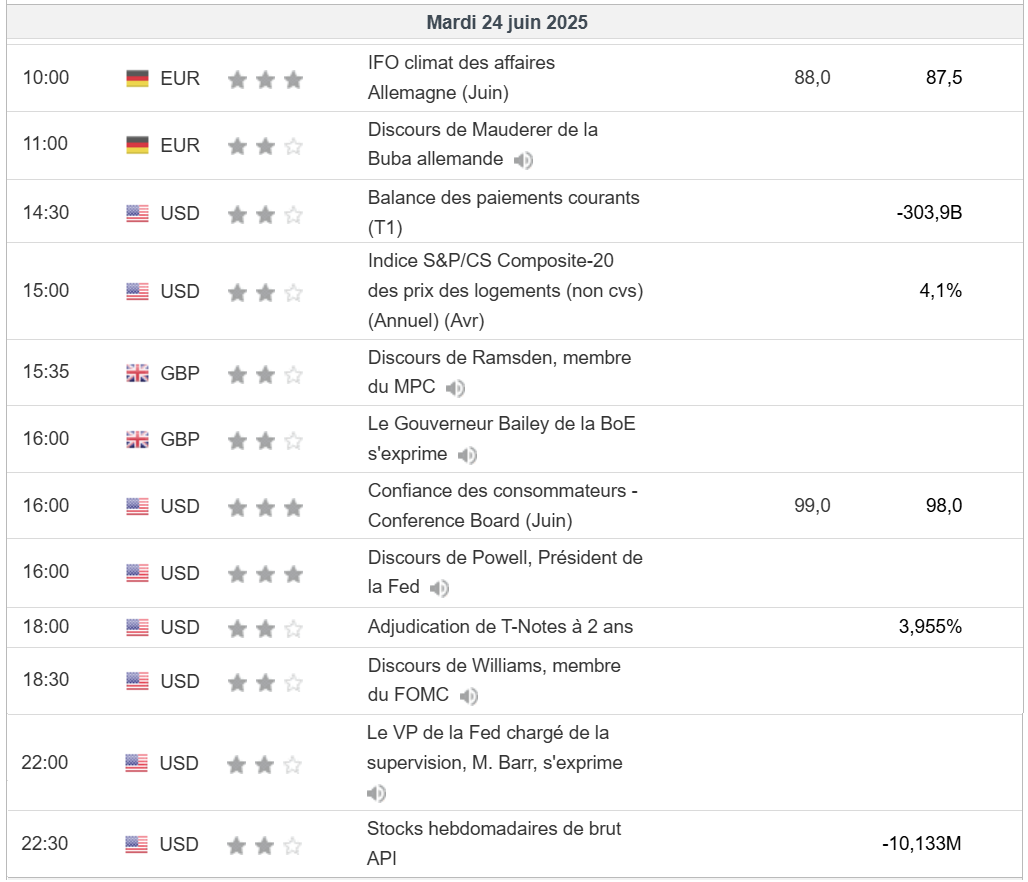Image resolution: width=1028 pixels, height=882 pixels.
Task: Click US flag on the 22:30 API row
Action: click(137, 844)
